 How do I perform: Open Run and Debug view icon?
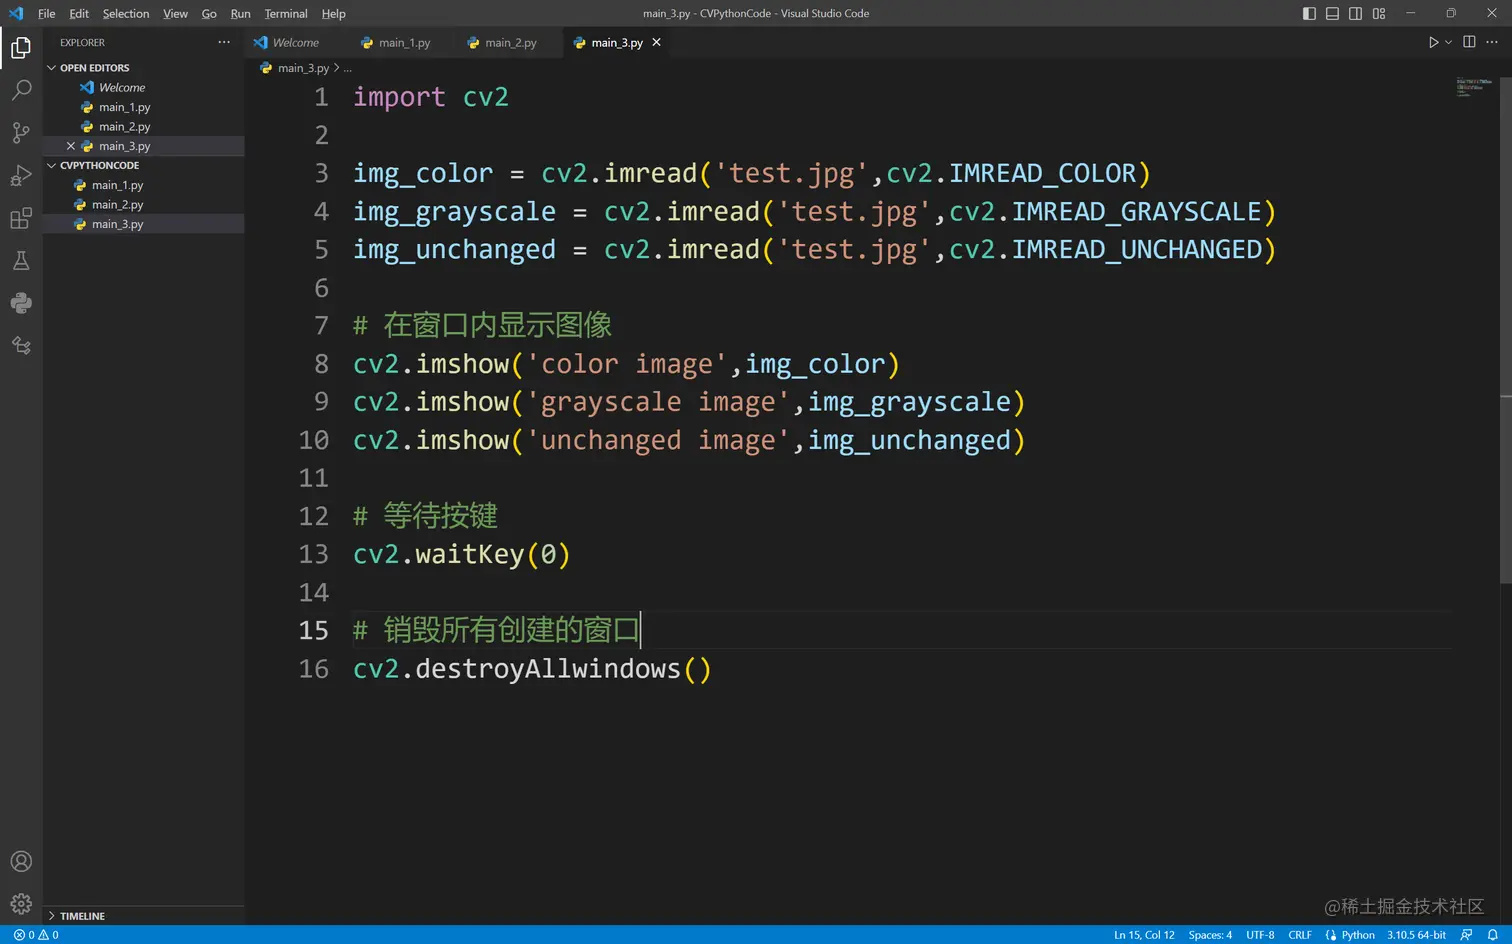coord(21,176)
